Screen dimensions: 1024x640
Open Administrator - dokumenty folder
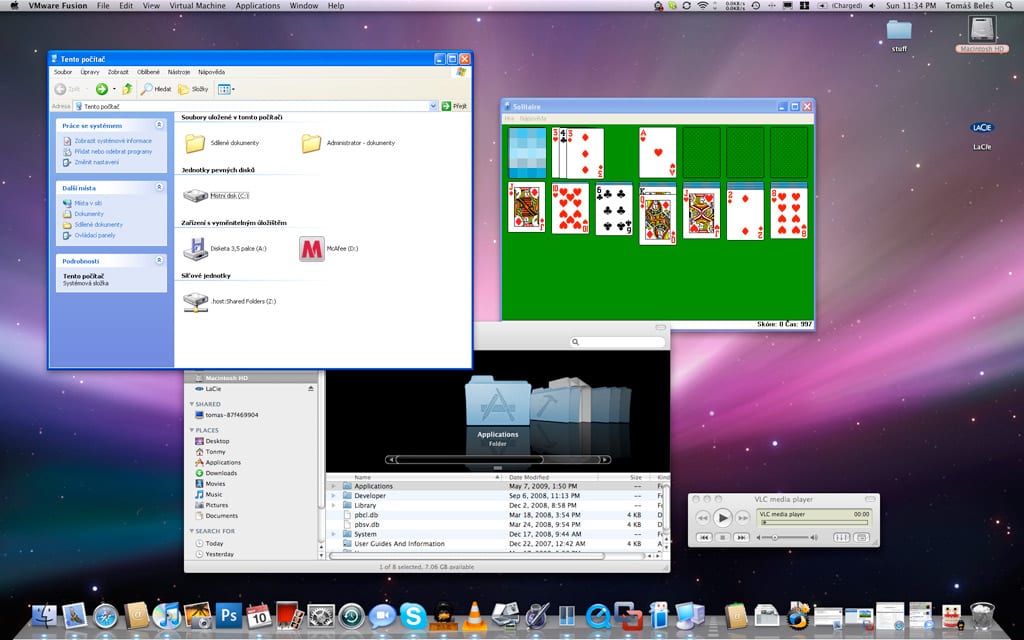pyautogui.click(x=312, y=143)
